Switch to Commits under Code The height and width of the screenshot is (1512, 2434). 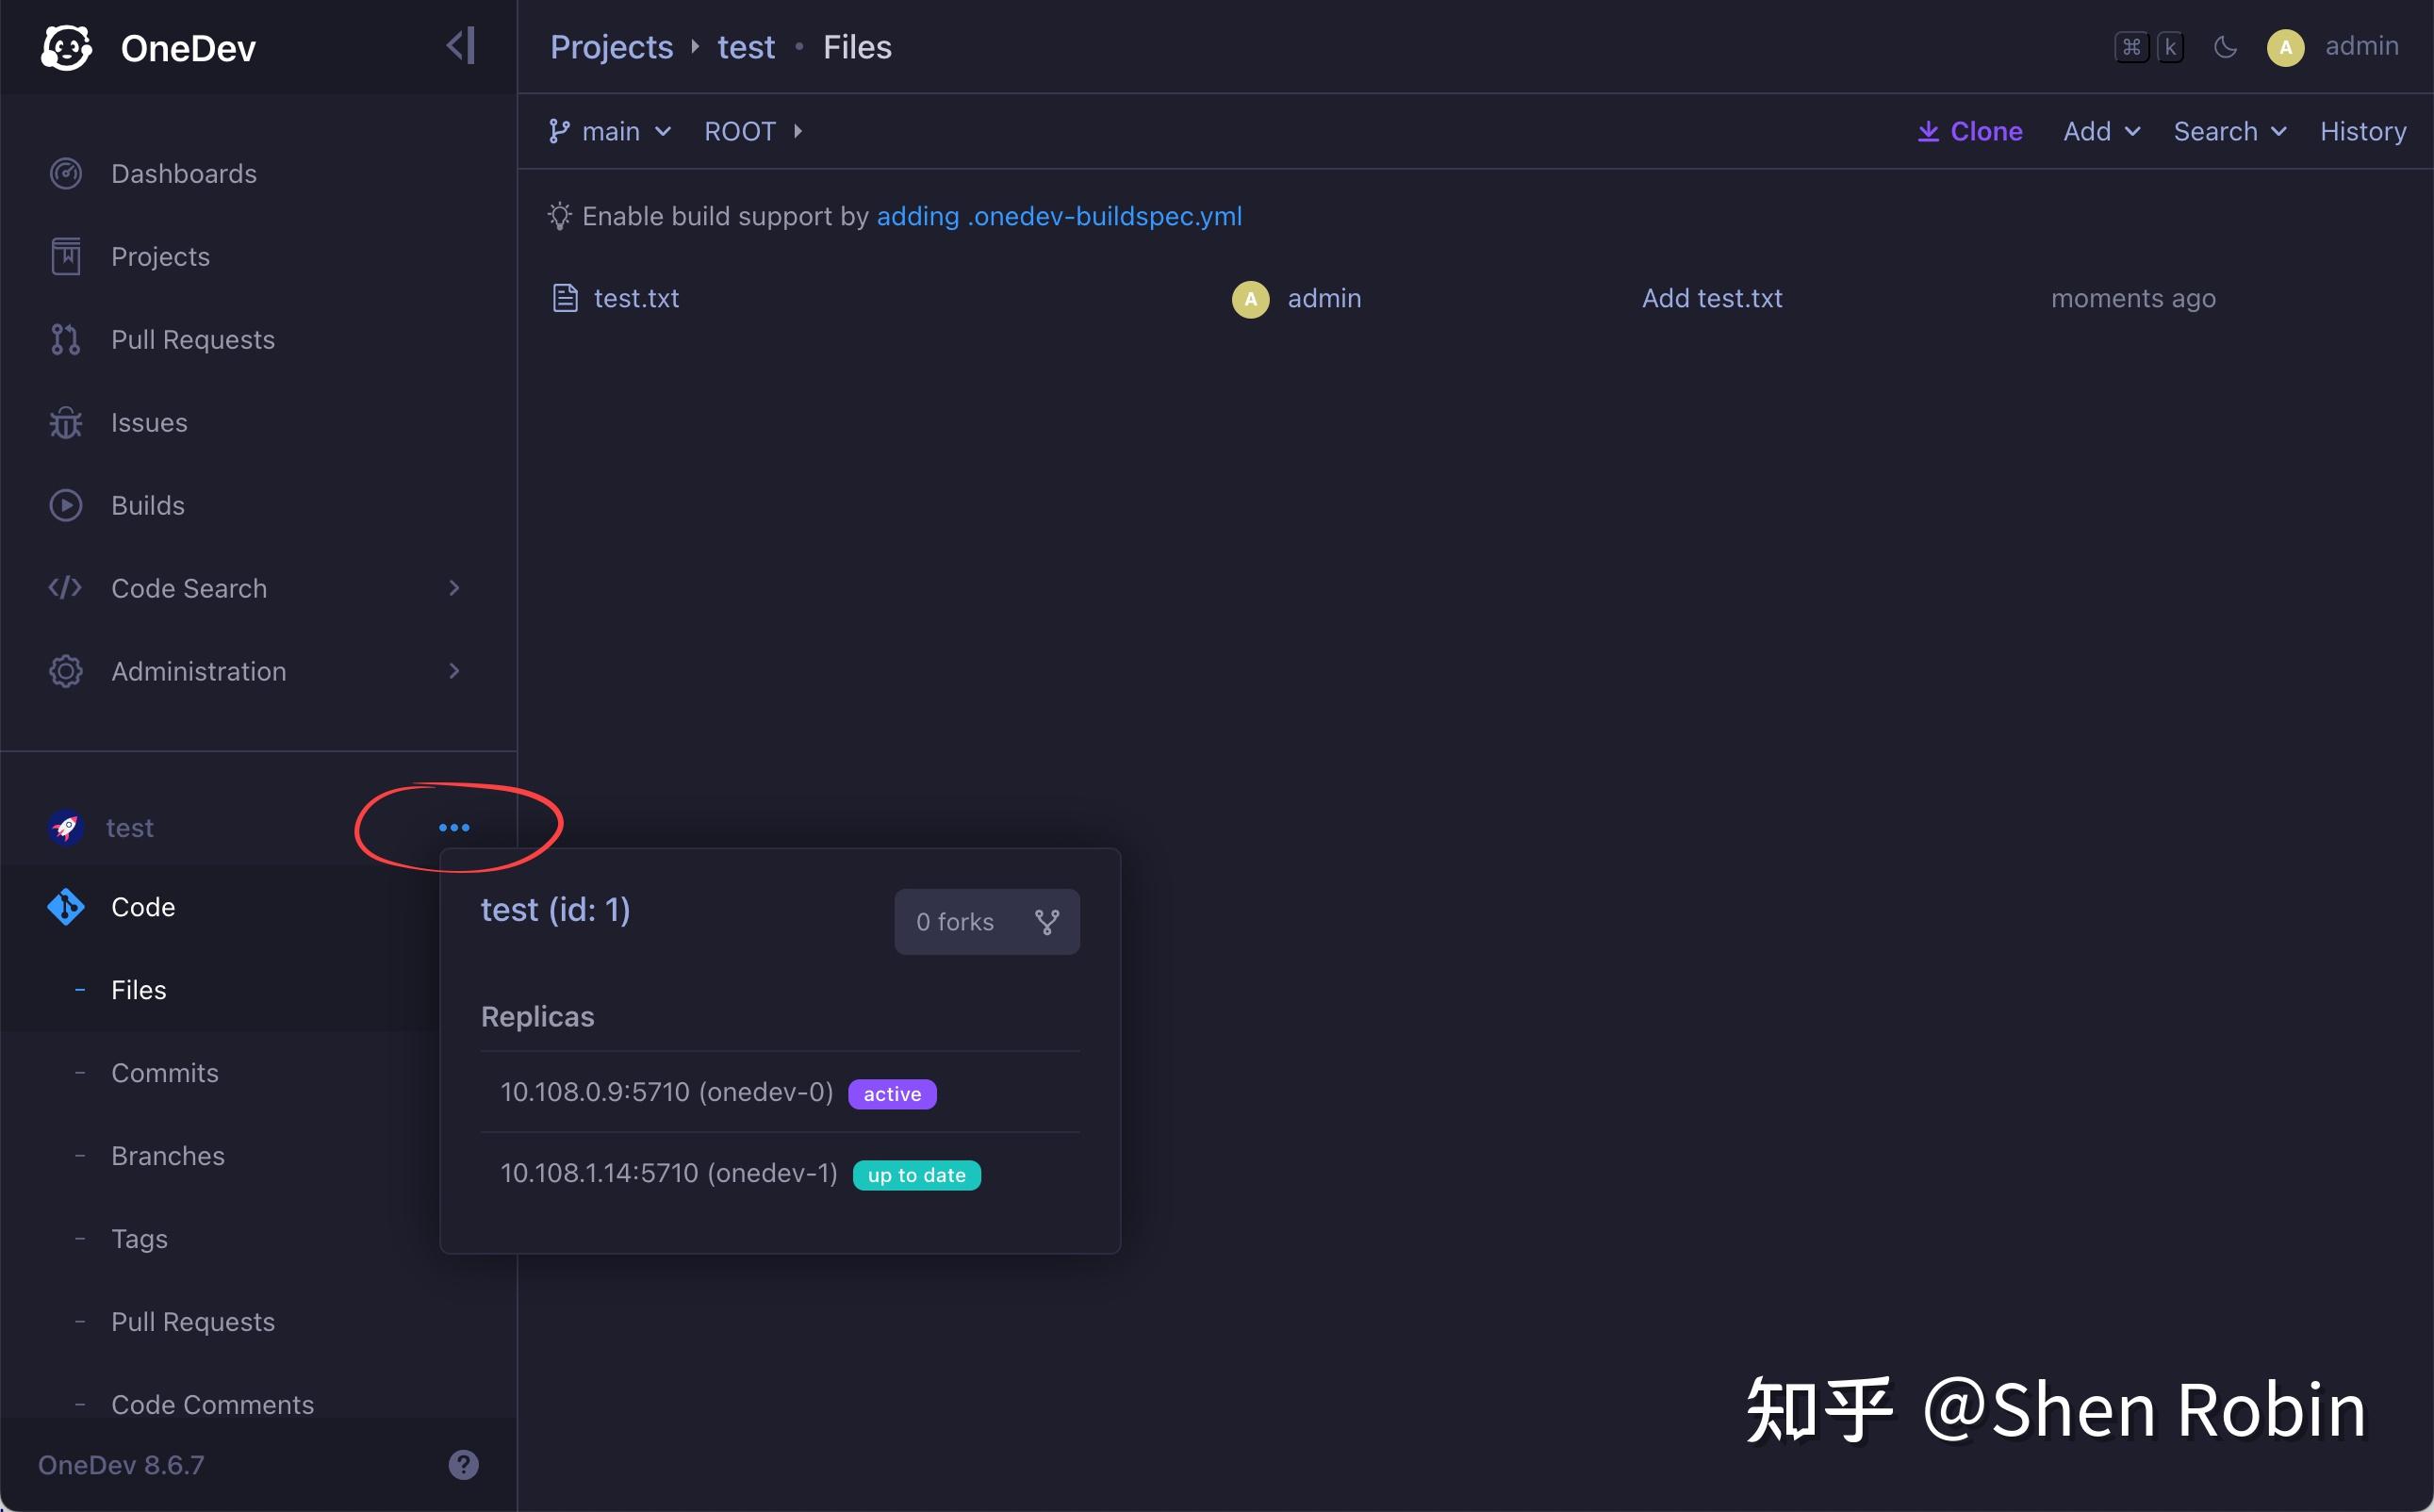[x=163, y=1072]
